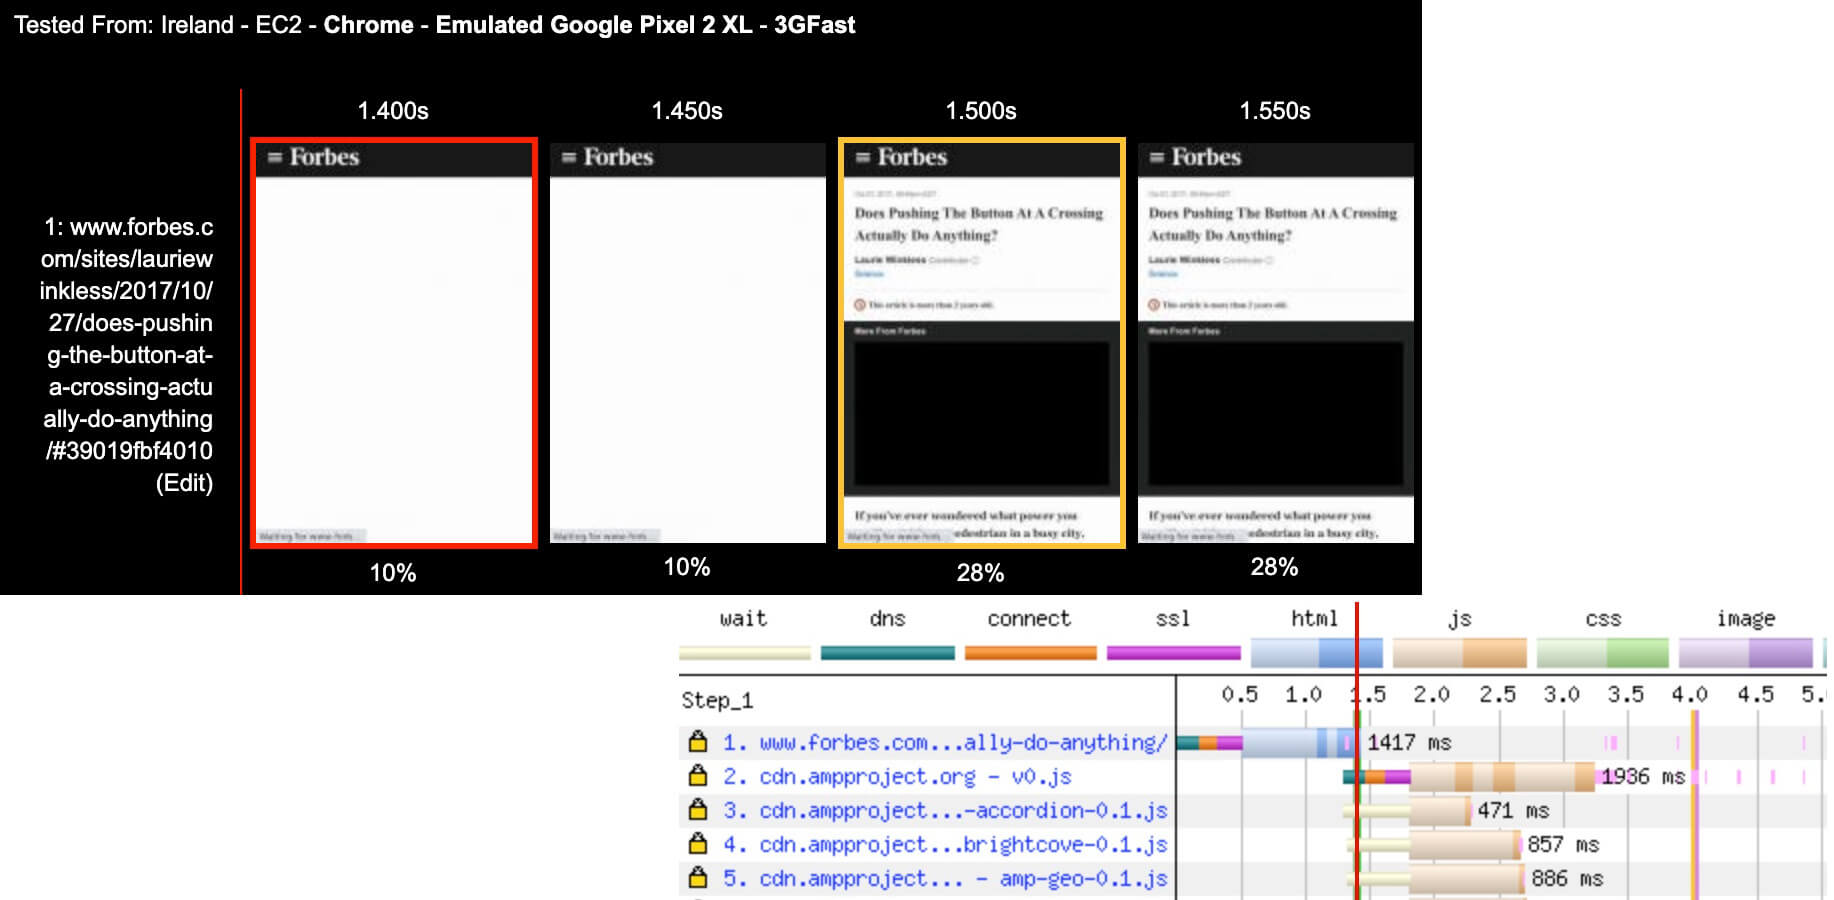Click the magenta ssl legend color bar
1834x900 pixels.
tap(1173, 653)
